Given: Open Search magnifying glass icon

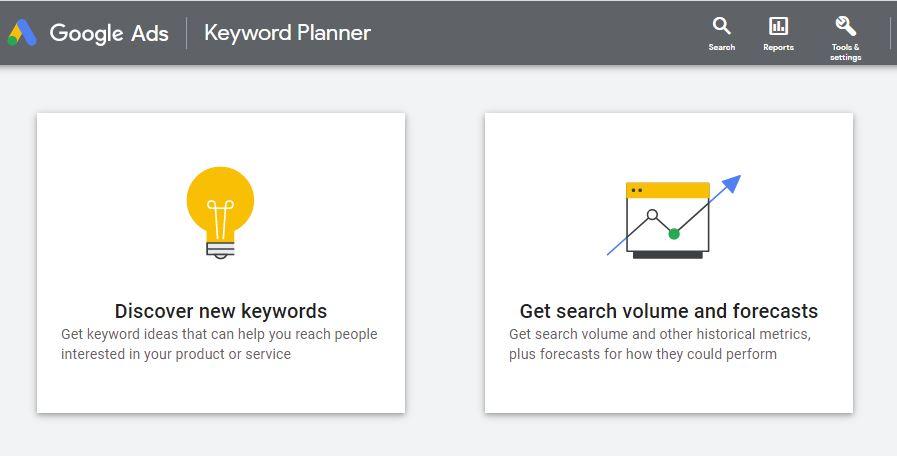Looking at the screenshot, I should (721, 26).
